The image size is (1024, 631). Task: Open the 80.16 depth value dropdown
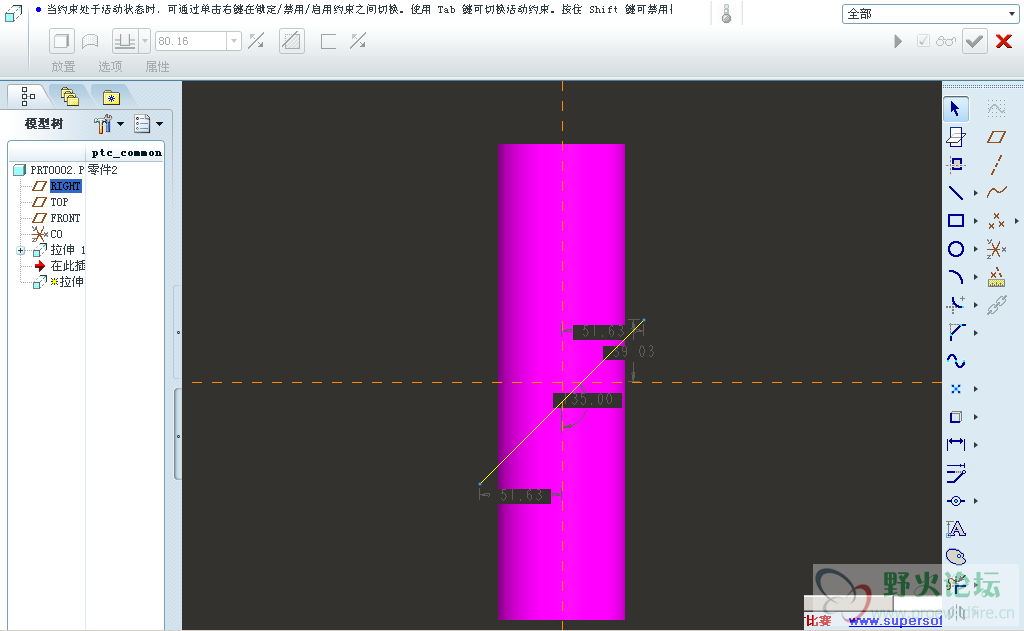point(234,41)
